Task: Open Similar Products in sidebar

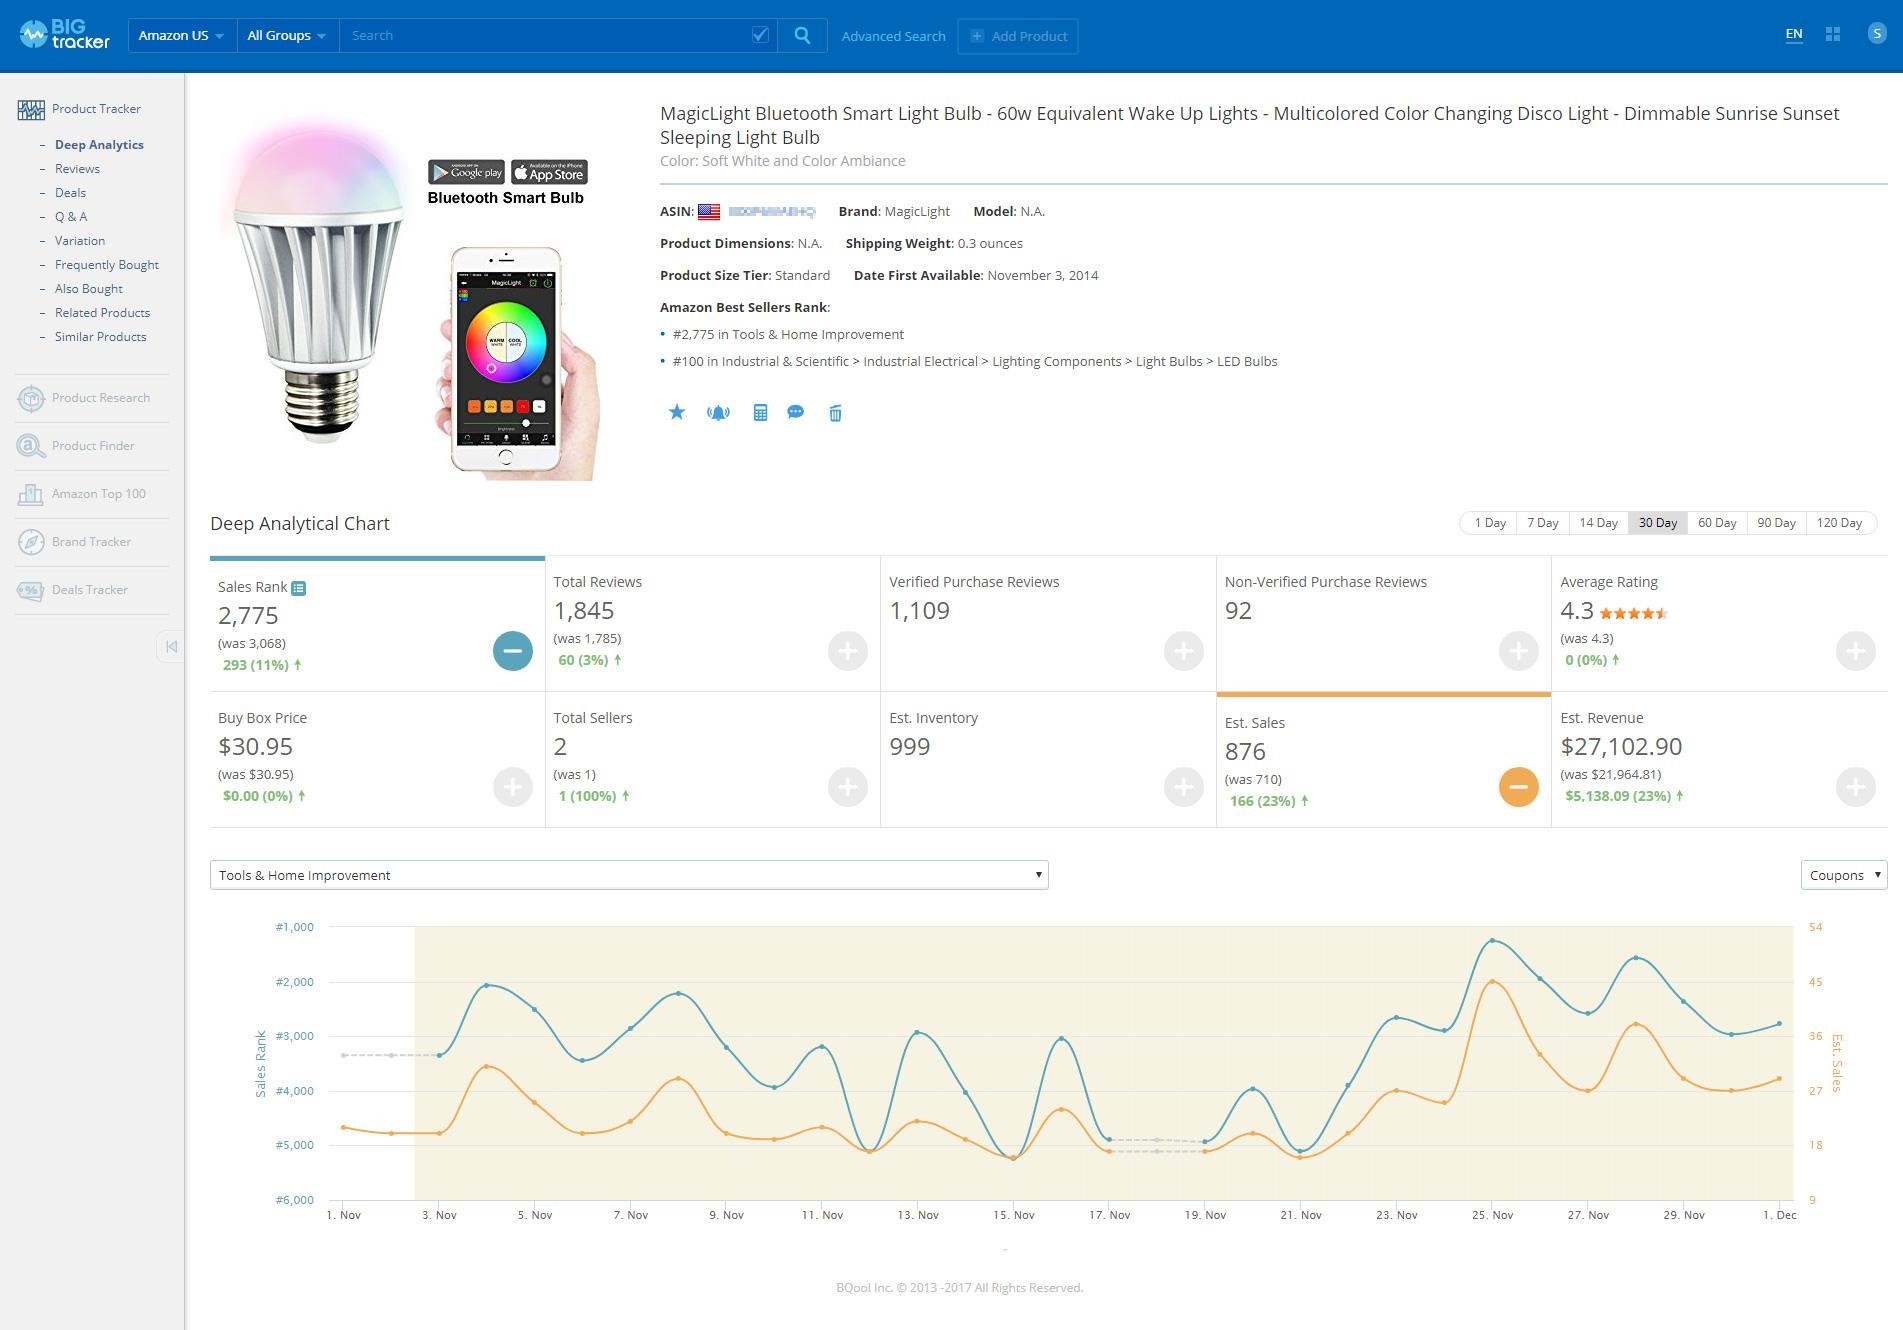Action: pos(100,336)
